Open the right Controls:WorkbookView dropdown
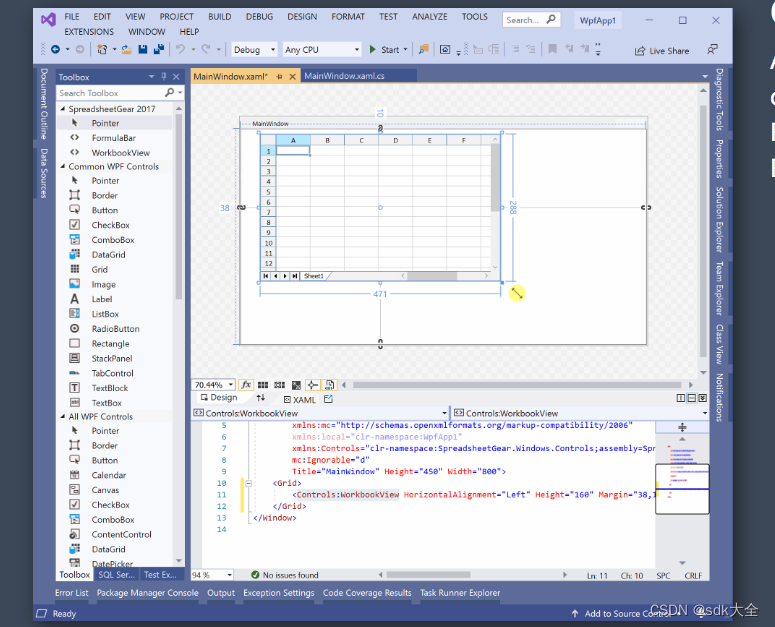The image size is (775, 627). [705, 413]
